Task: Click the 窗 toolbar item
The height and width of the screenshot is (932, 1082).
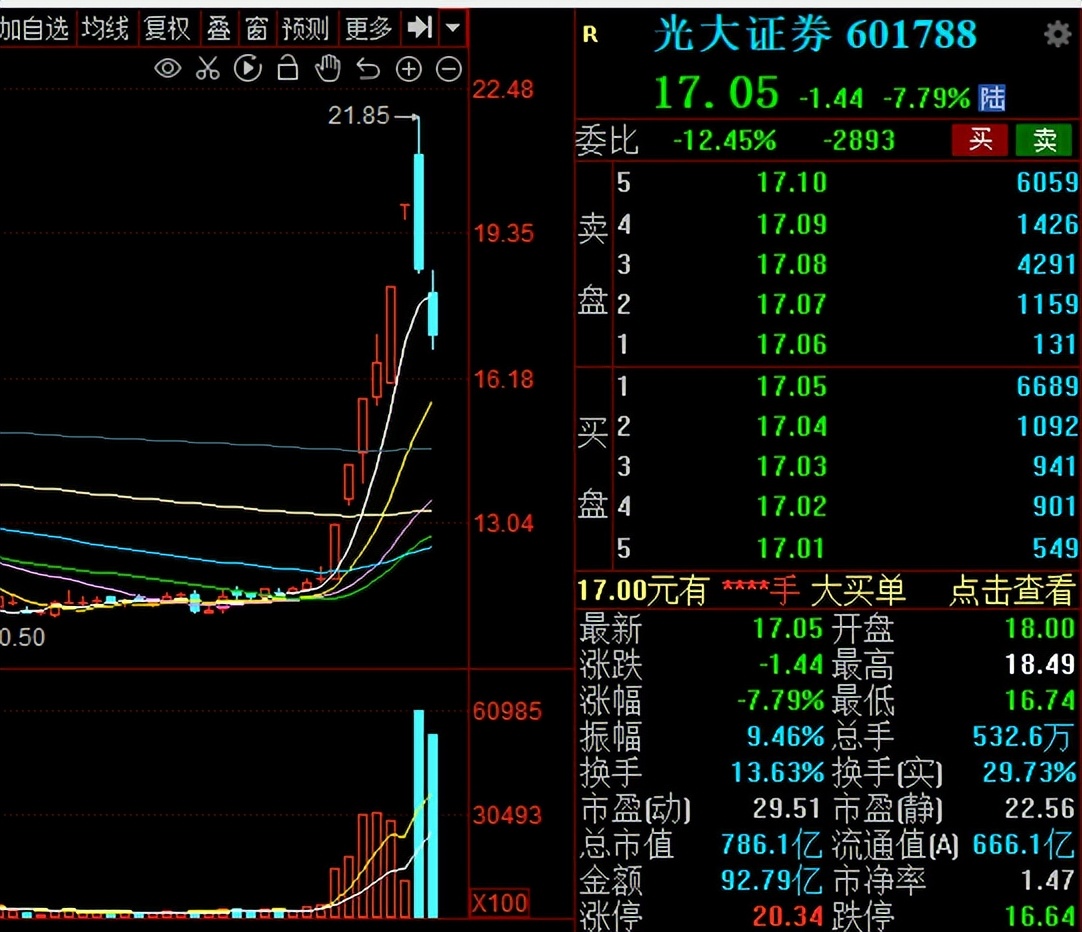Action: 256,29
